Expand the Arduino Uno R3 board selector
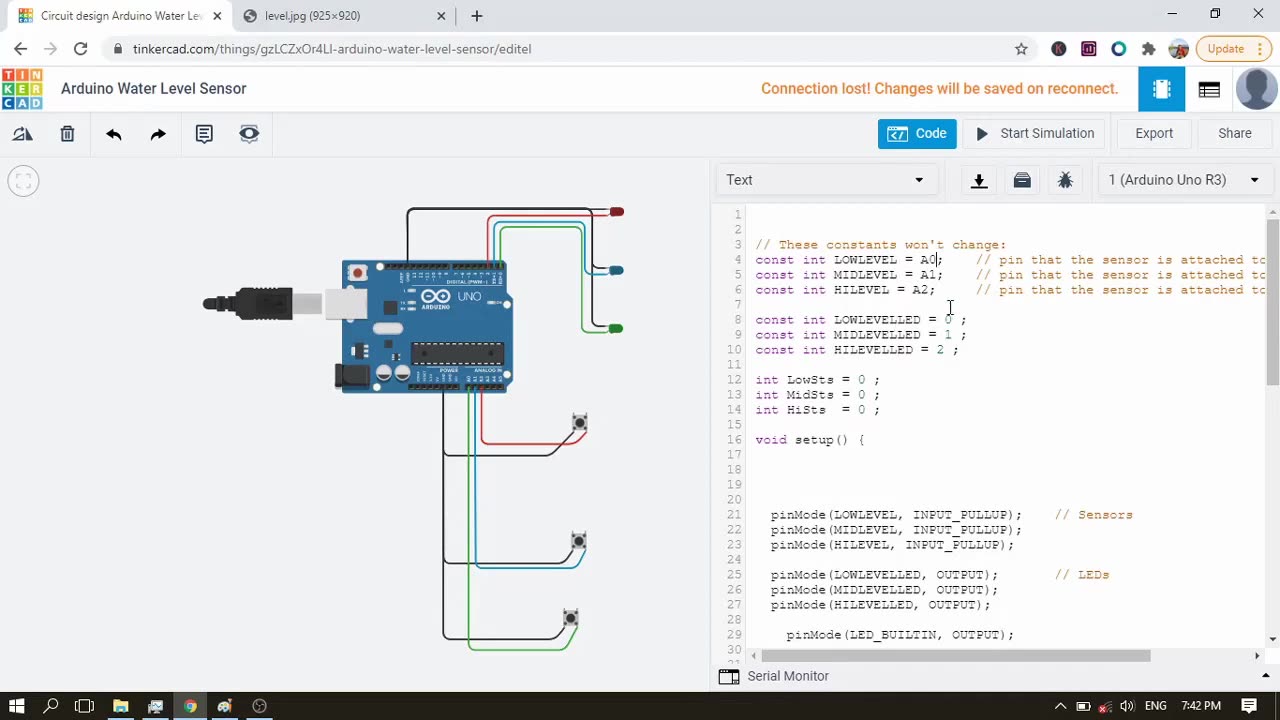 (x=1183, y=180)
